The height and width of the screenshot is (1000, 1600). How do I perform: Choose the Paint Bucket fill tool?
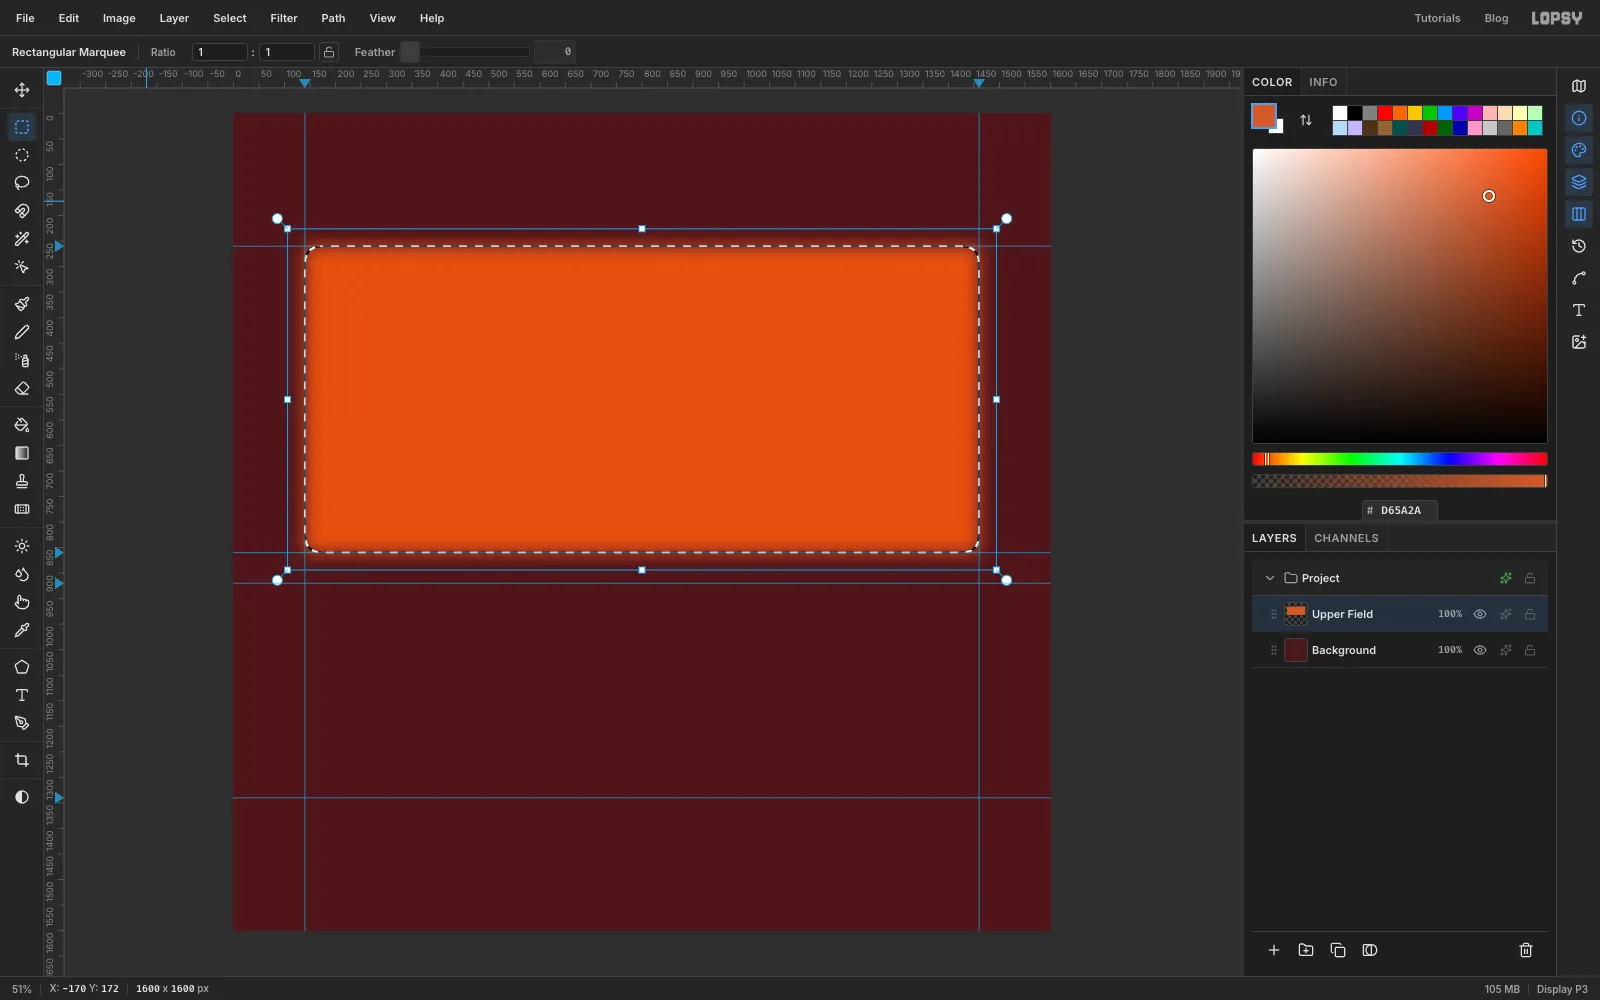point(22,425)
